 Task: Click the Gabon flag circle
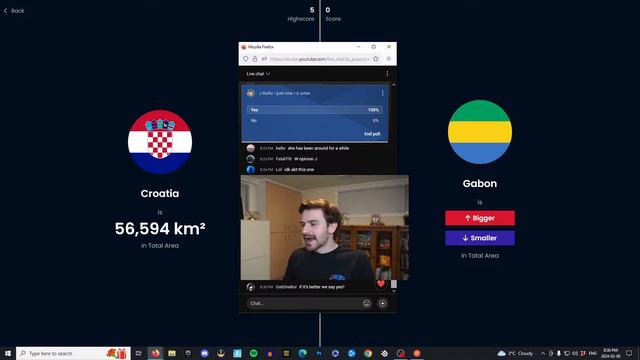480,132
